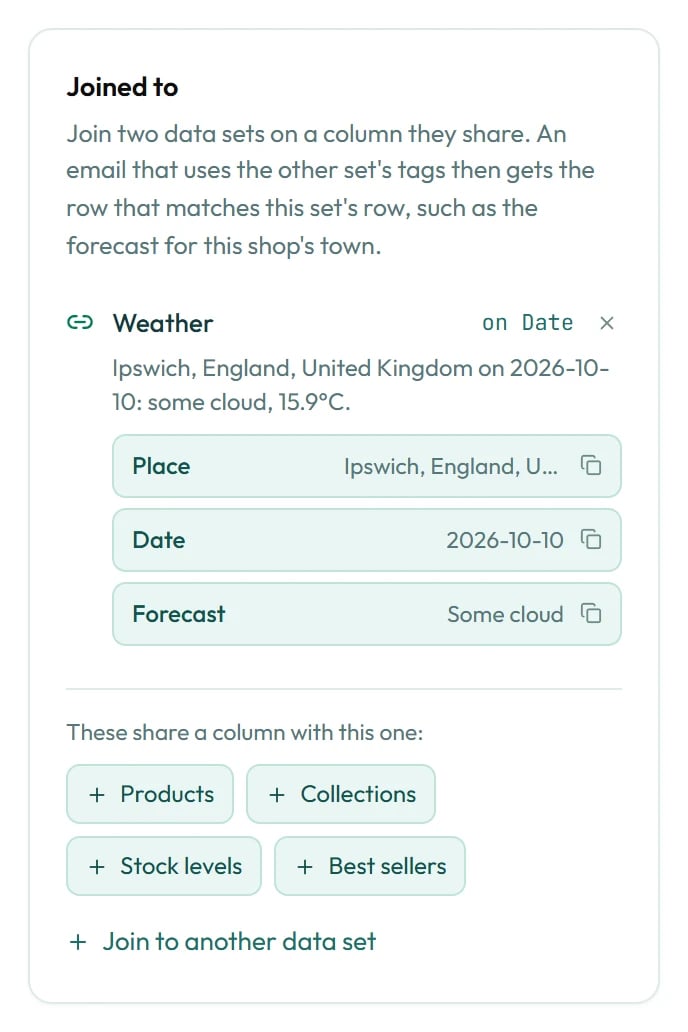Select the Place tag row
688x1032 pixels.
coord(367,466)
